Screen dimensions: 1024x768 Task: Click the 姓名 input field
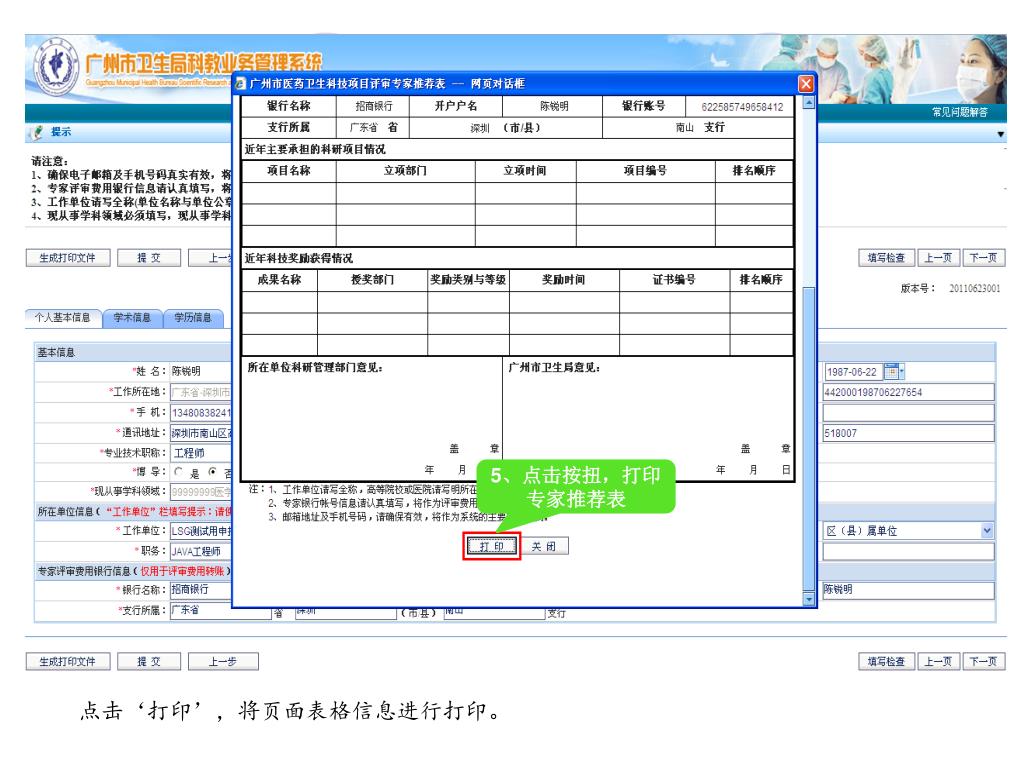point(201,371)
